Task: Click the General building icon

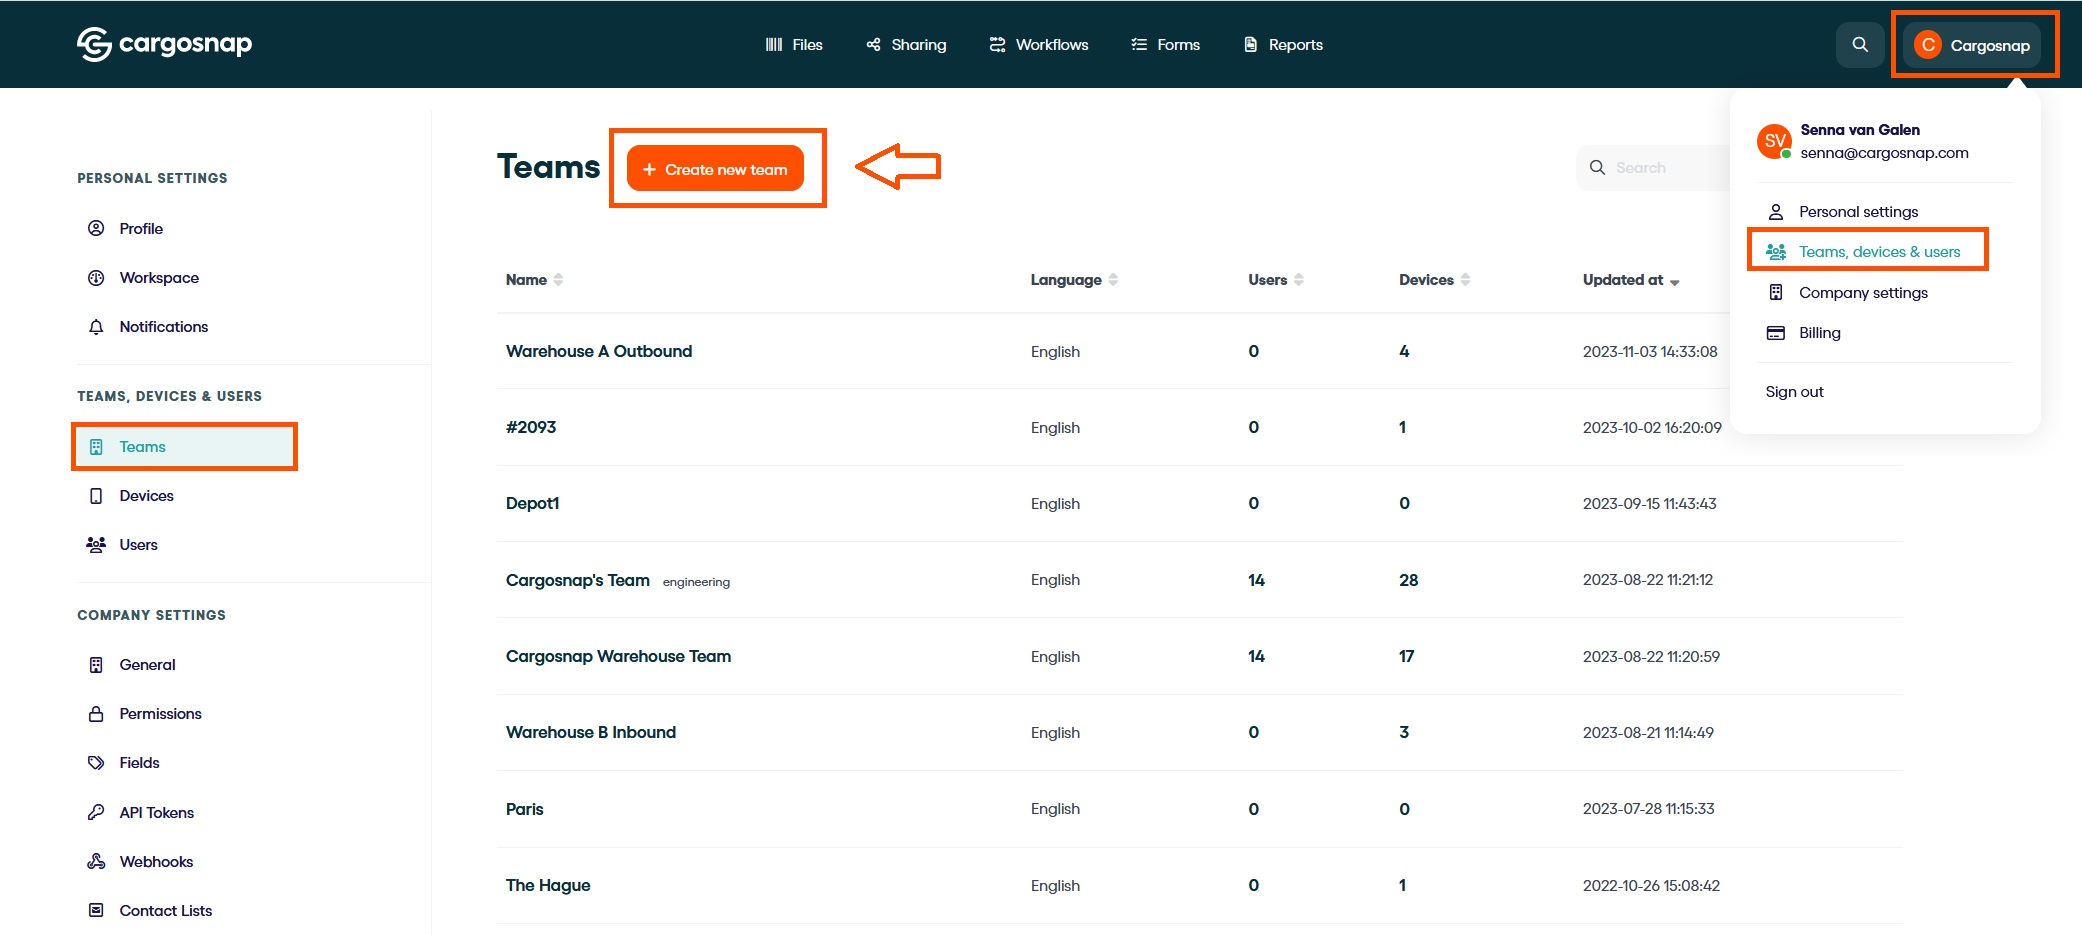Action: 96,665
